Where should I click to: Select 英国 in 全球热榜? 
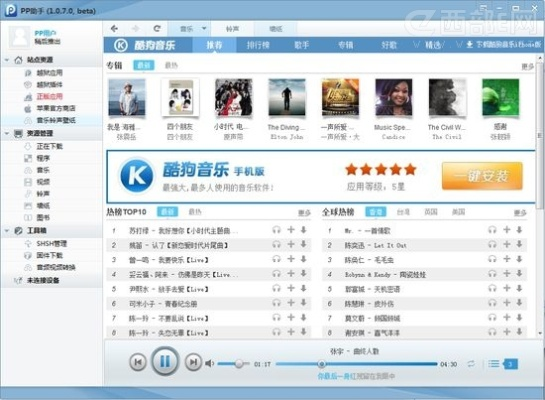(x=431, y=212)
